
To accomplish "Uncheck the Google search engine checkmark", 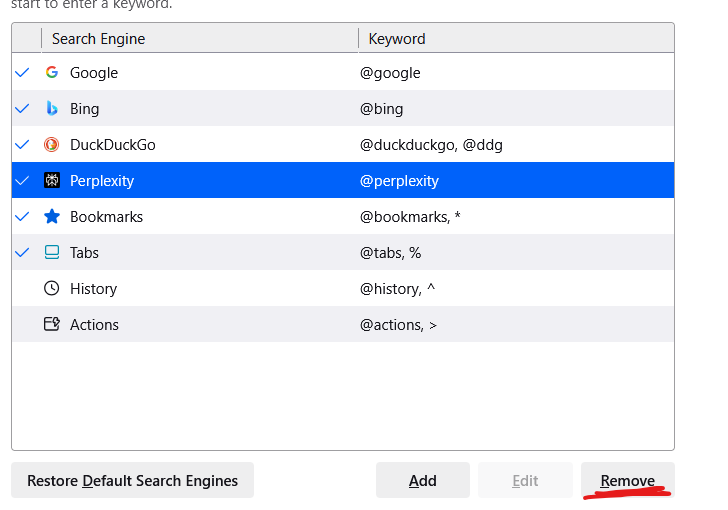I will pos(23,73).
